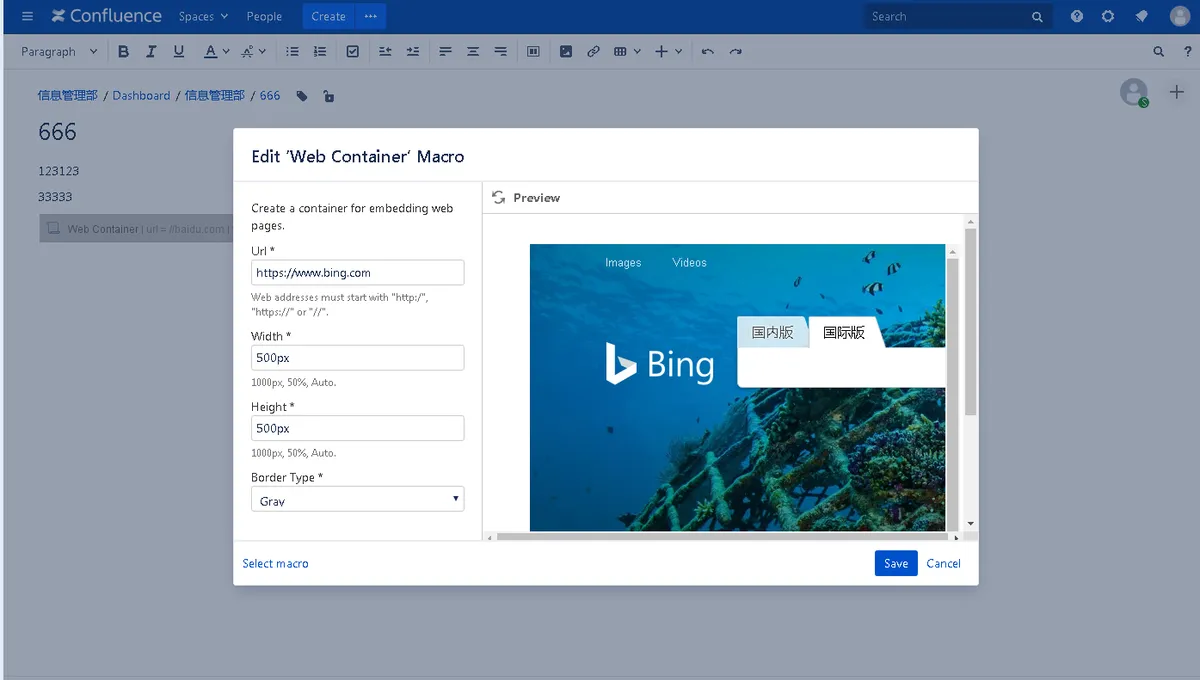Align text center
The width and height of the screenshot is (1200, 680).
pos(473,51)
